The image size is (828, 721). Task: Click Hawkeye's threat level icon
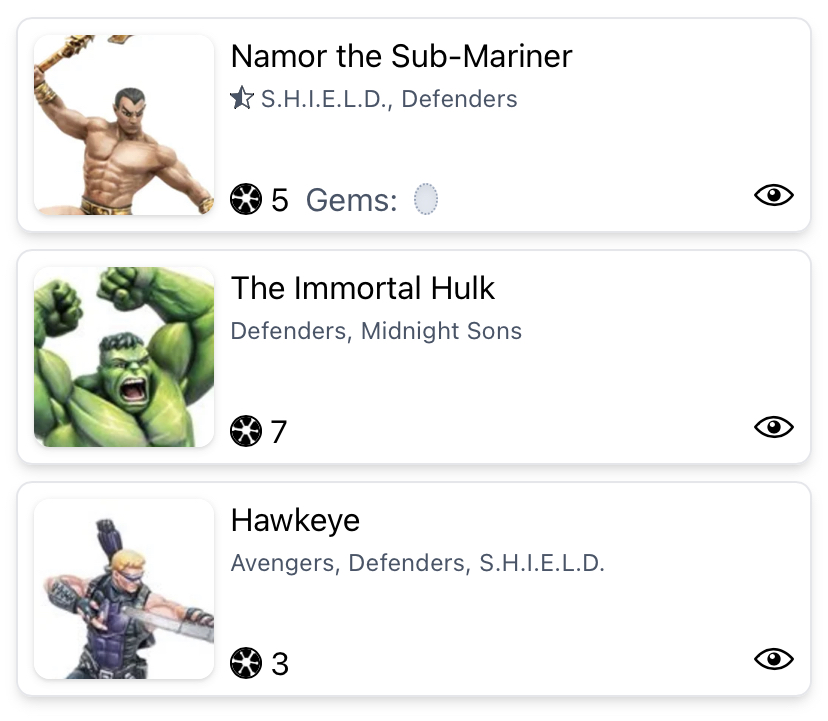pyautogui.click(x=245, y=663)
